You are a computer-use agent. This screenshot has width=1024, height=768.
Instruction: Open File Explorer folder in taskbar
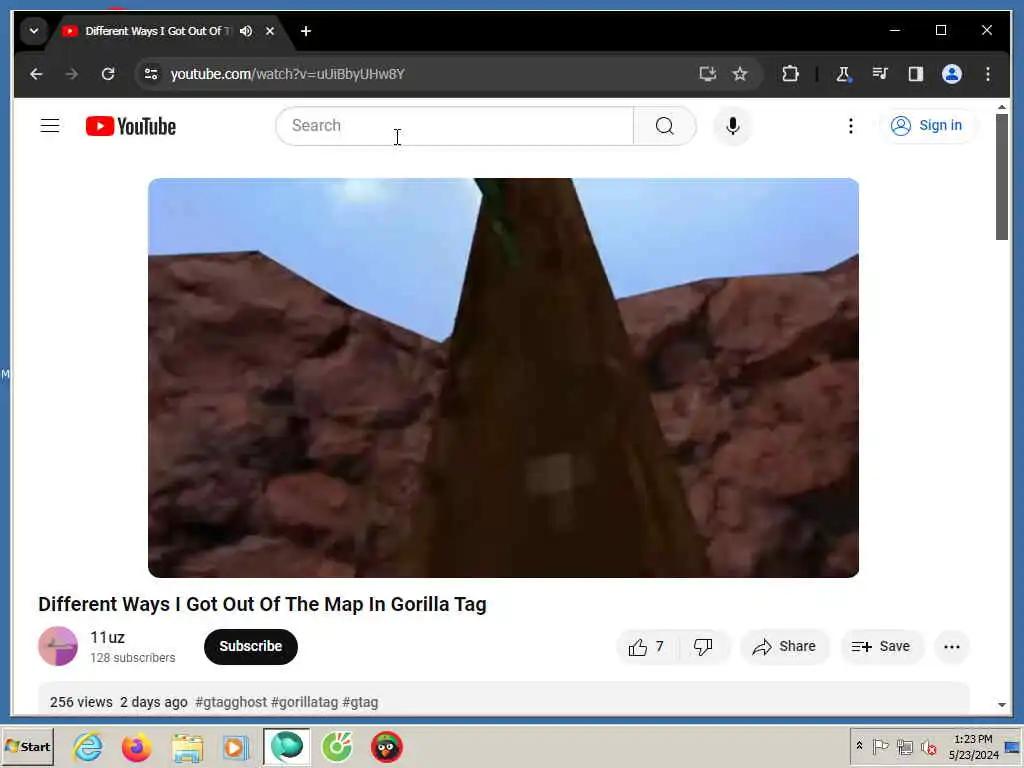(x=187, y=746)
